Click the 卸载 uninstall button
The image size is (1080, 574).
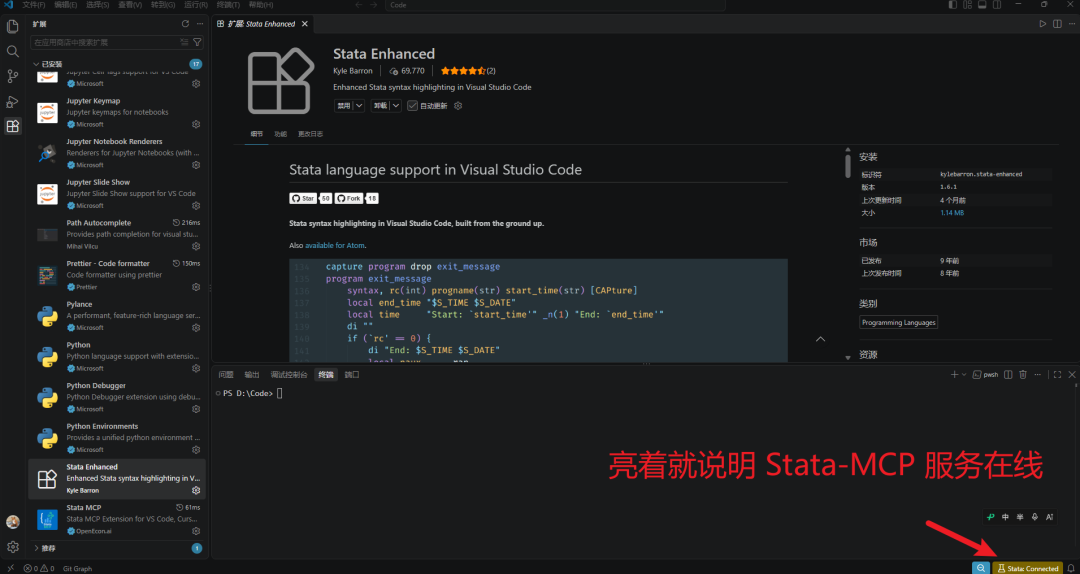380,106
